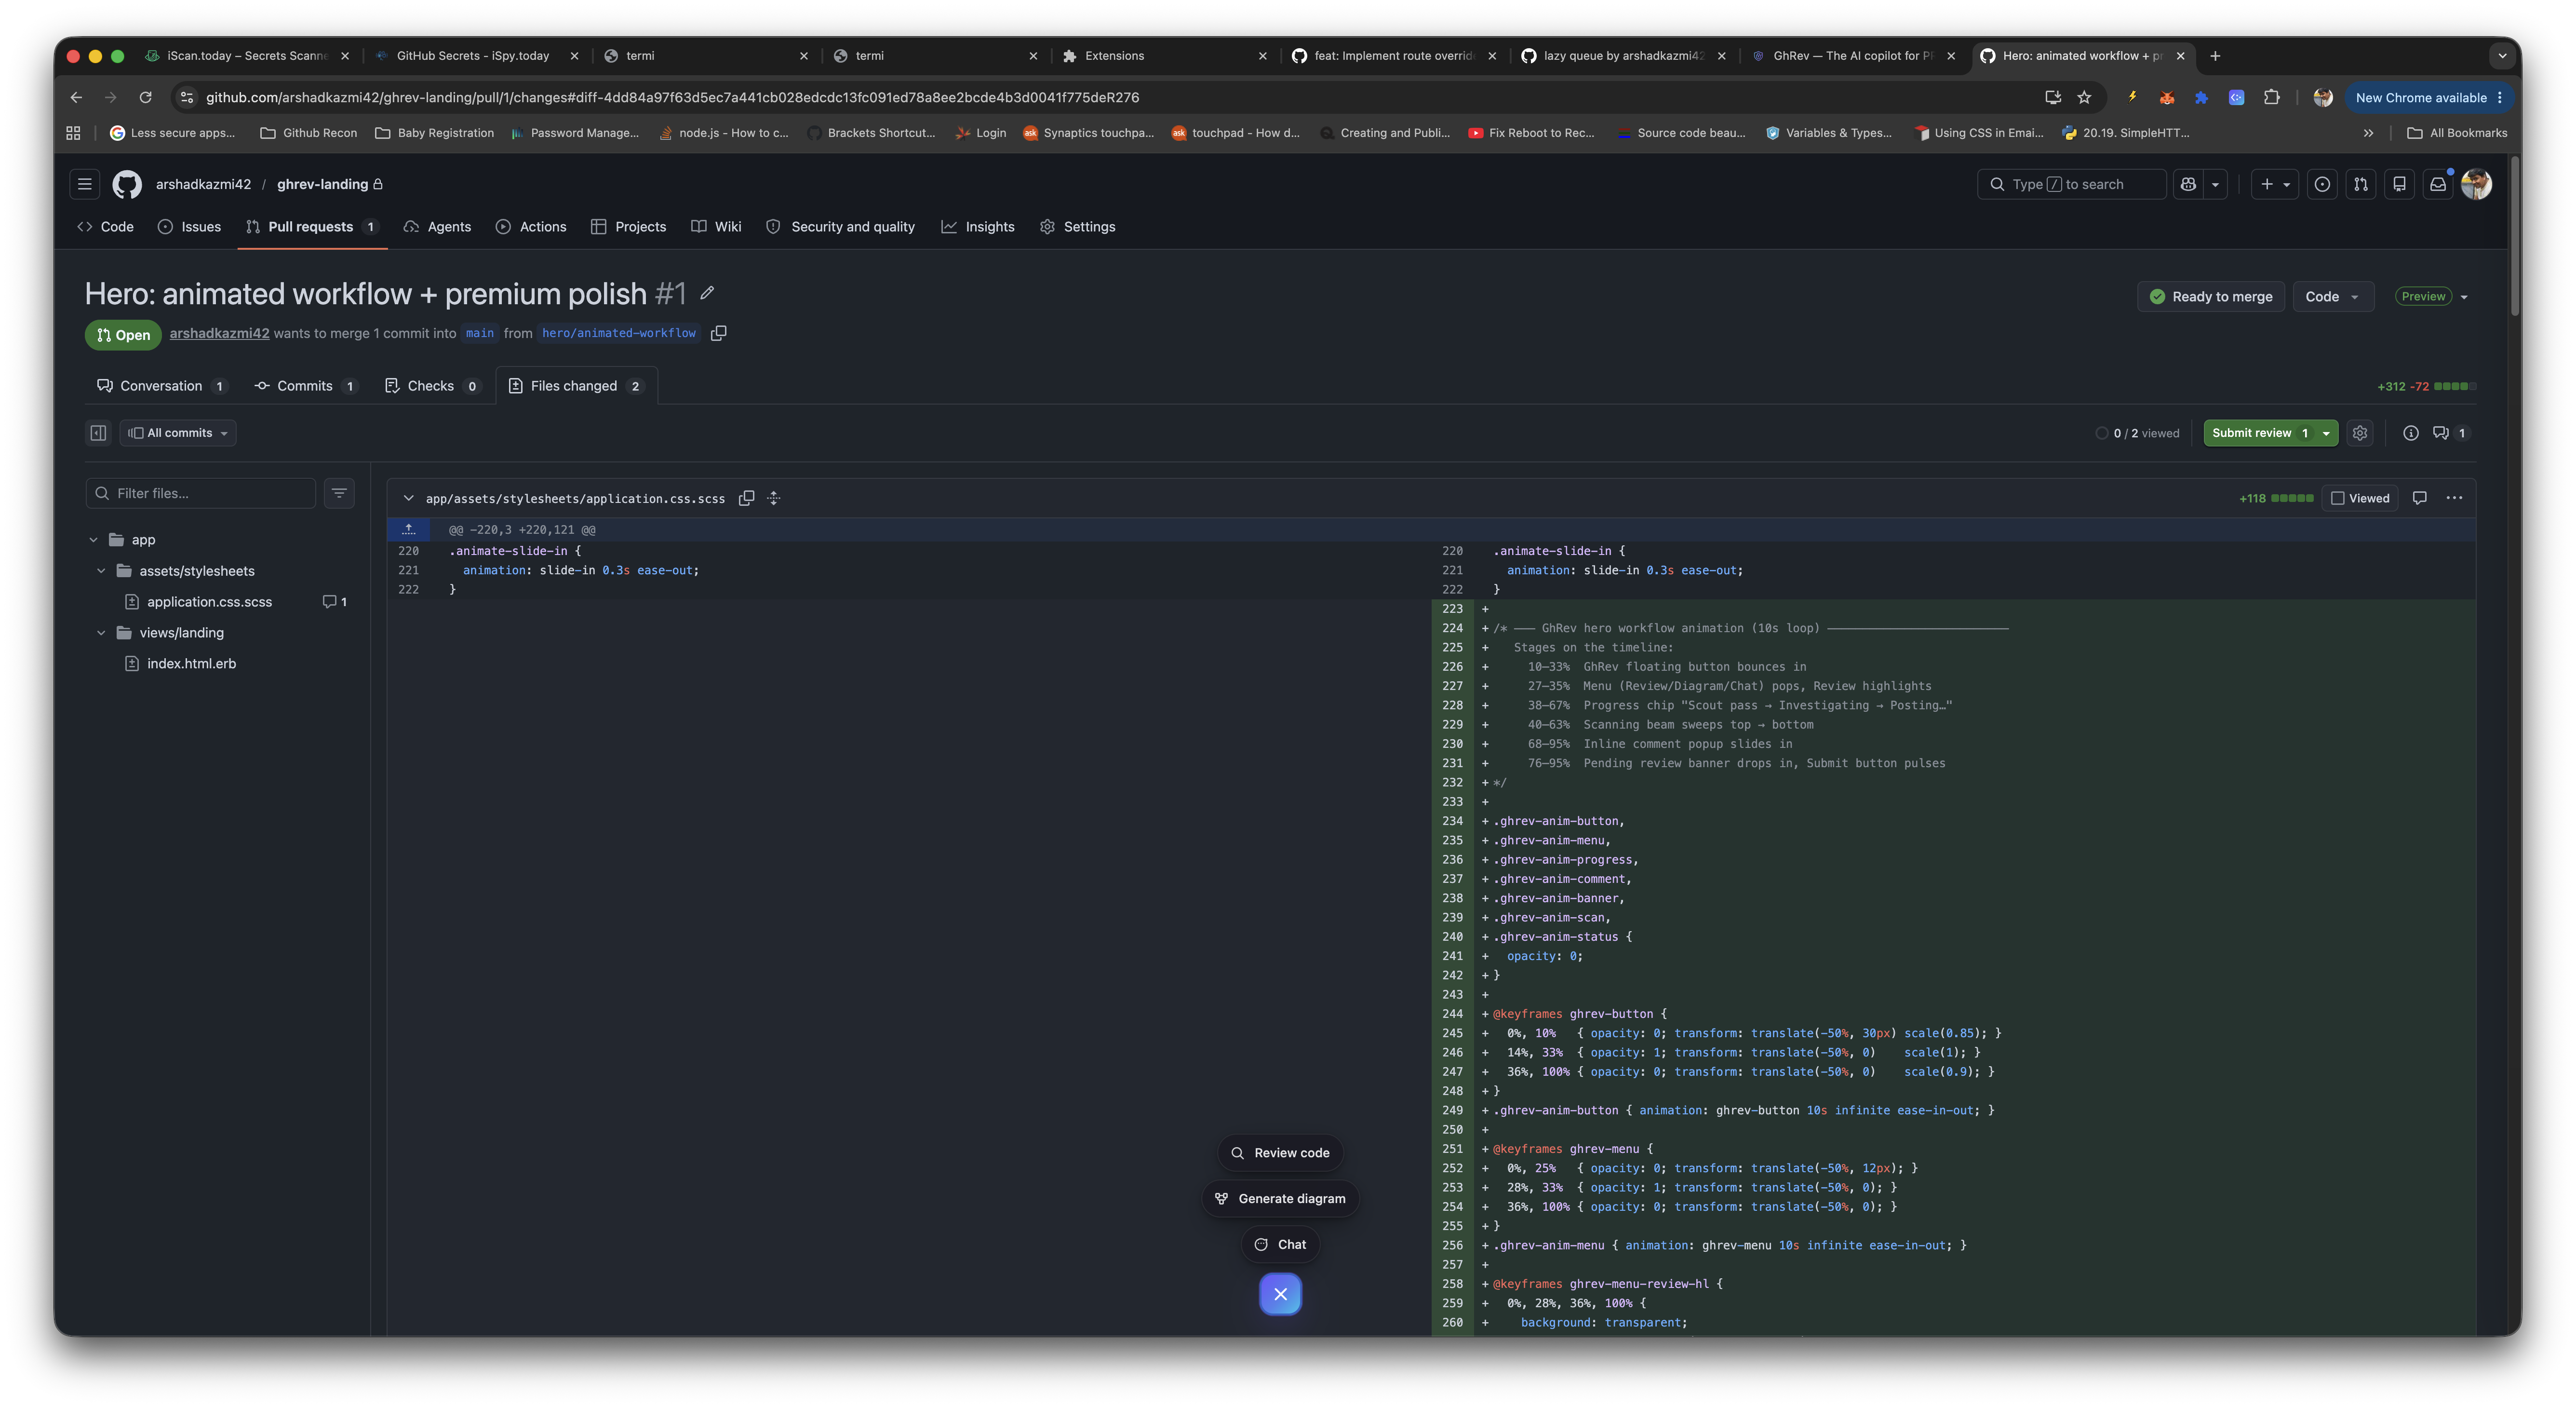Bookmark this page with star icon

[2084, 97]
